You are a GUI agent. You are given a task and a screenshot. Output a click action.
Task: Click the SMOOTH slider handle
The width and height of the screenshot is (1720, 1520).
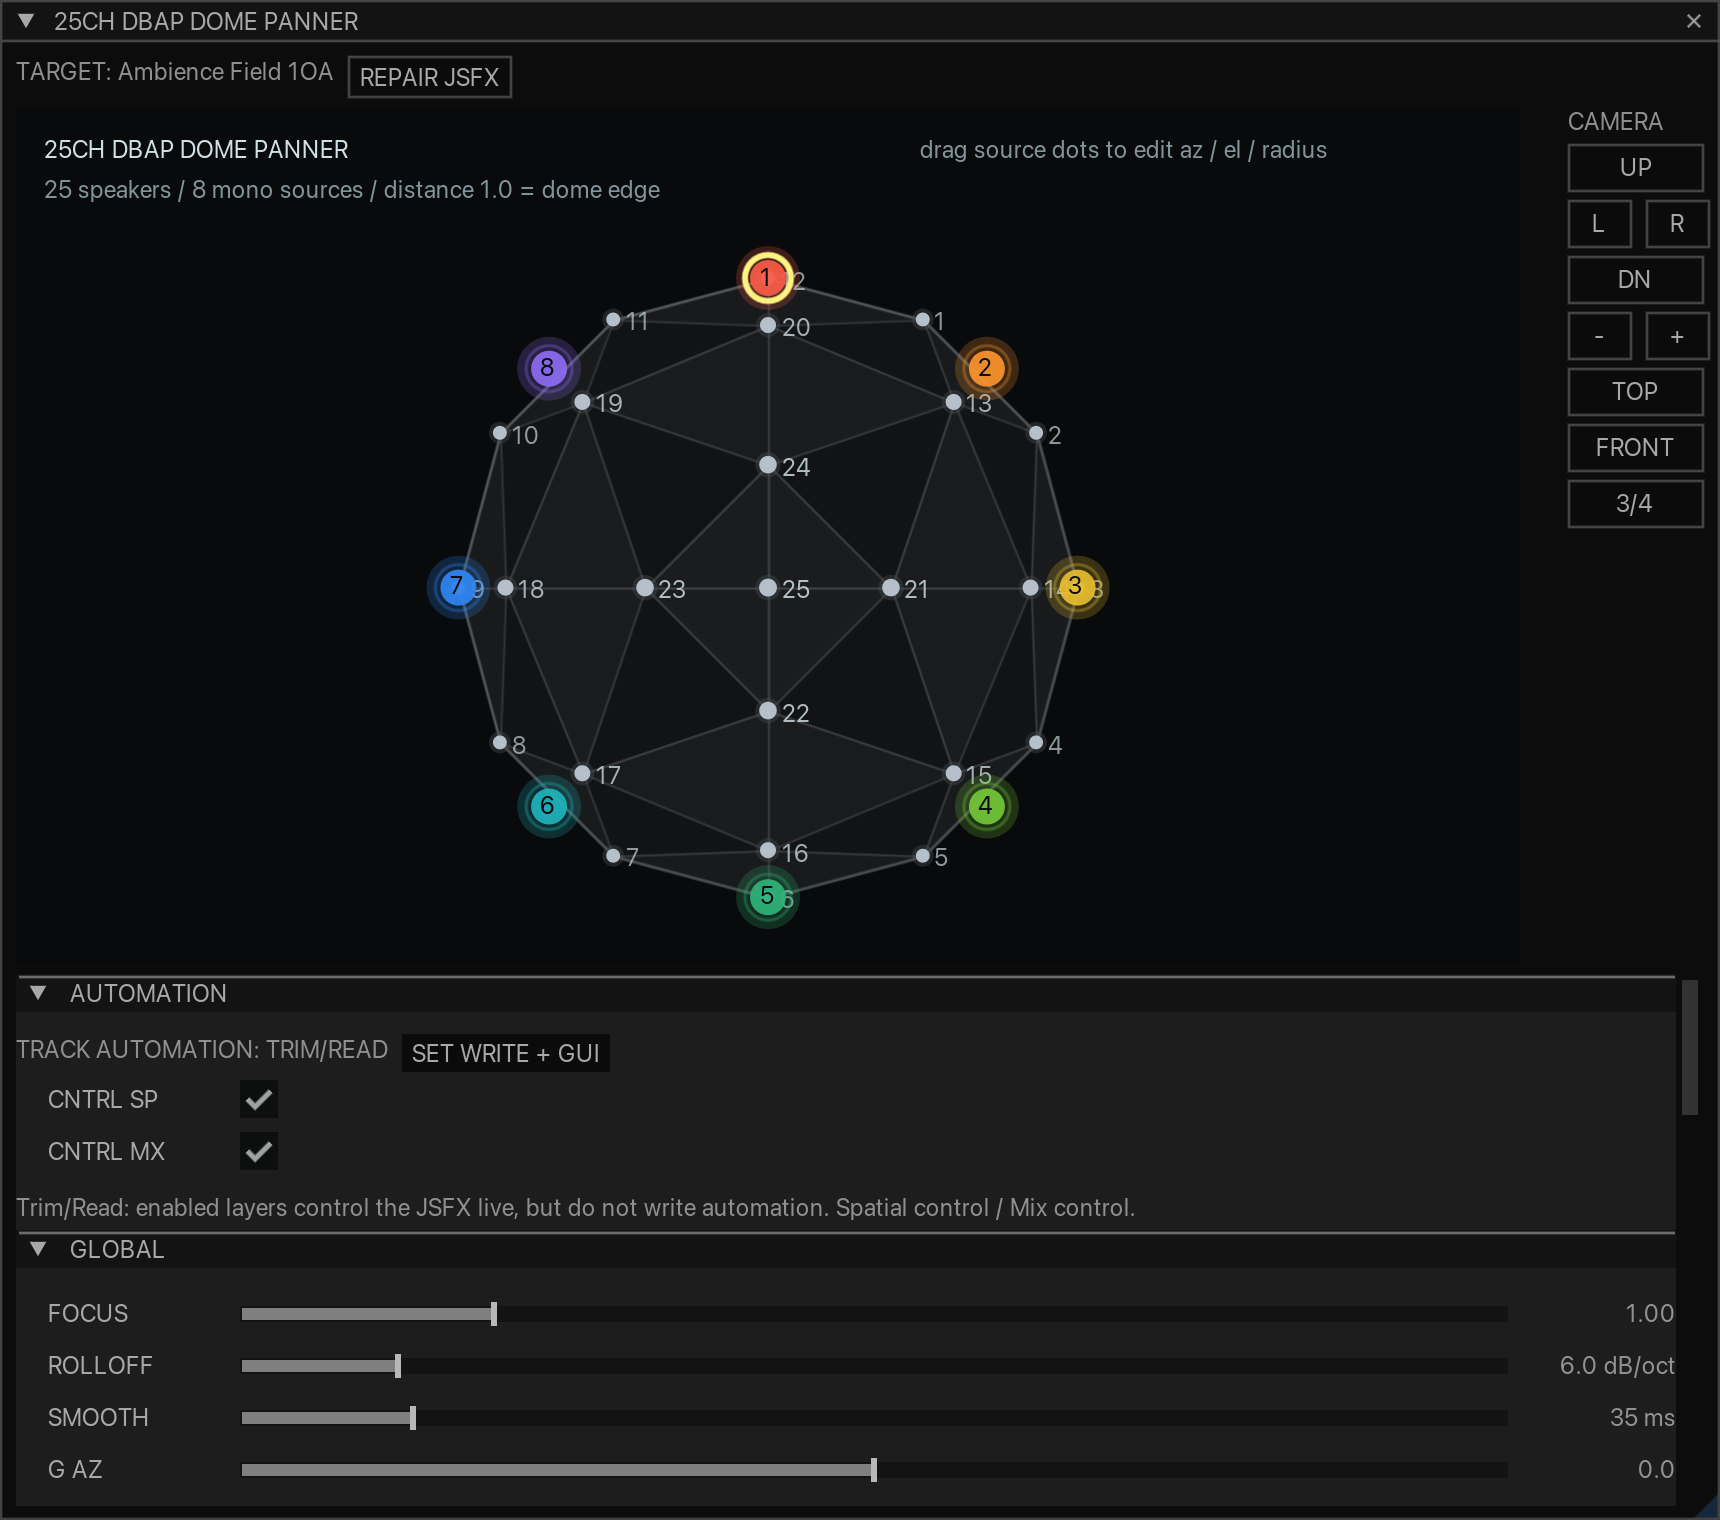pyautogui.click(x=413, y=1418)
